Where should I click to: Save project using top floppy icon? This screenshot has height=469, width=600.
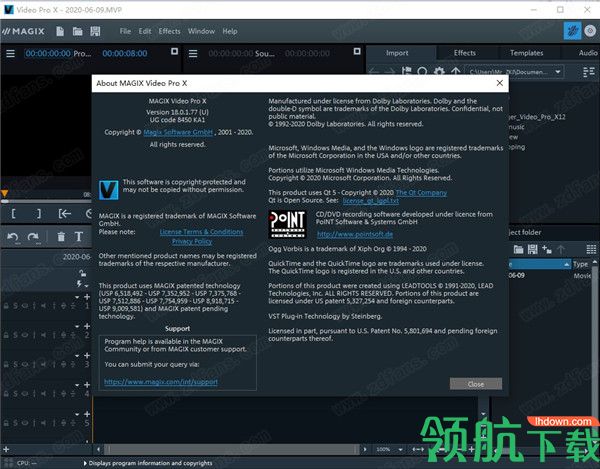(x=95, y=31)
